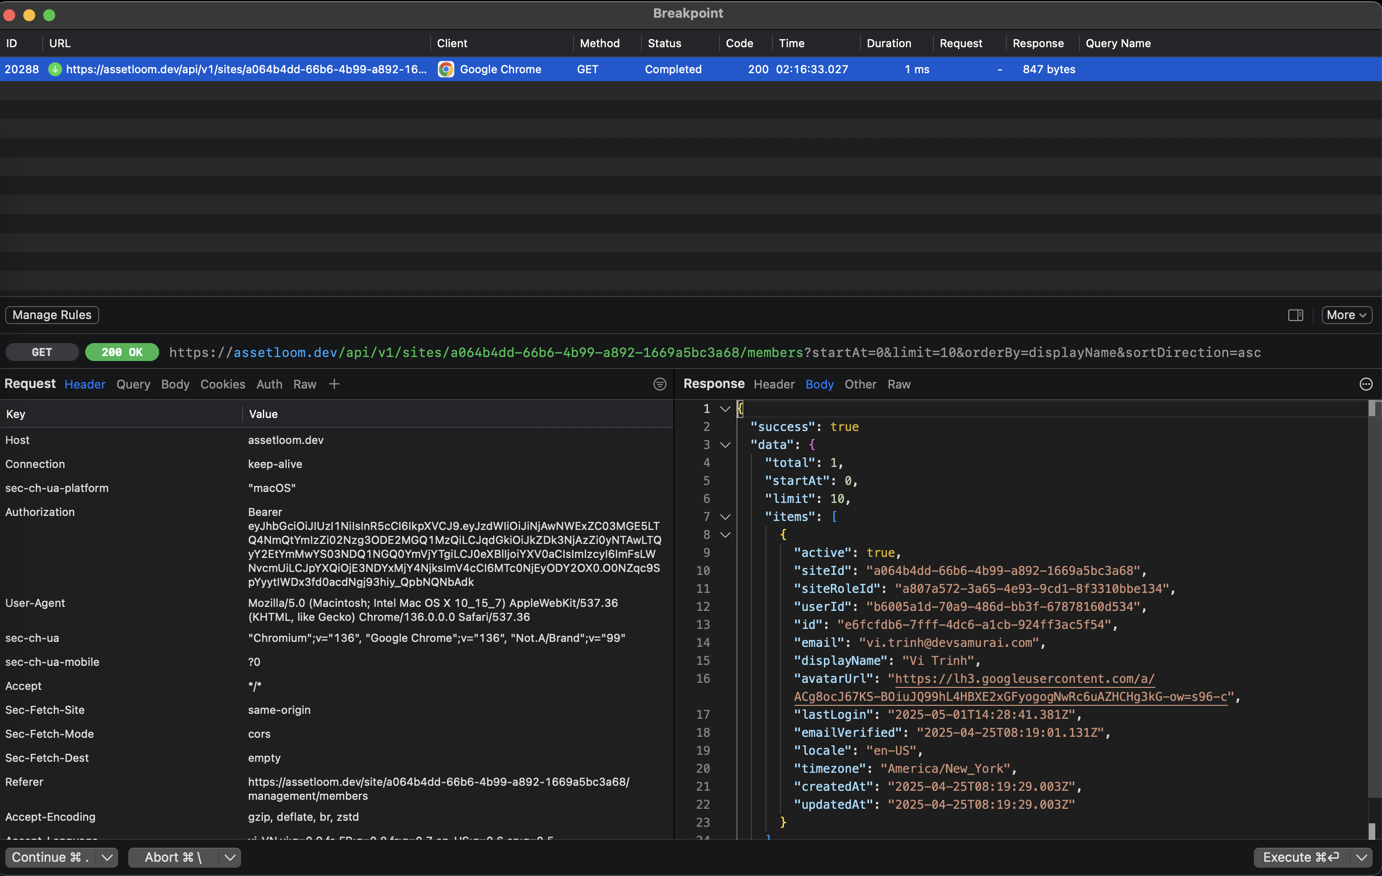Switch to the Request Raw tab

coord(305,384)
